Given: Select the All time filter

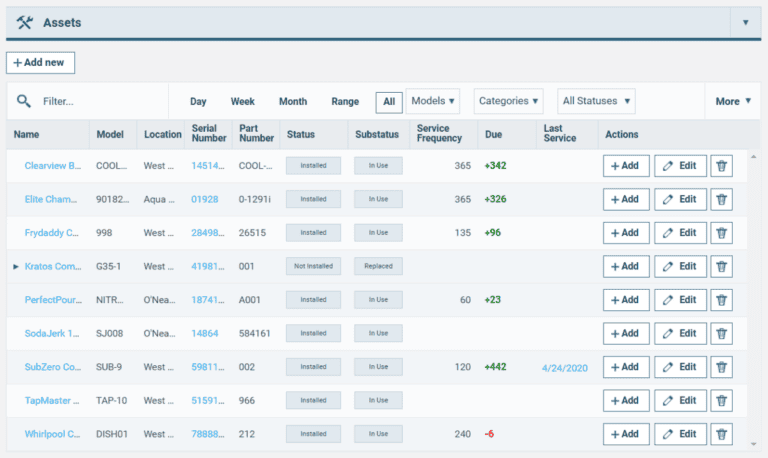Looking at the screenshot, I should tap(389, 101).
